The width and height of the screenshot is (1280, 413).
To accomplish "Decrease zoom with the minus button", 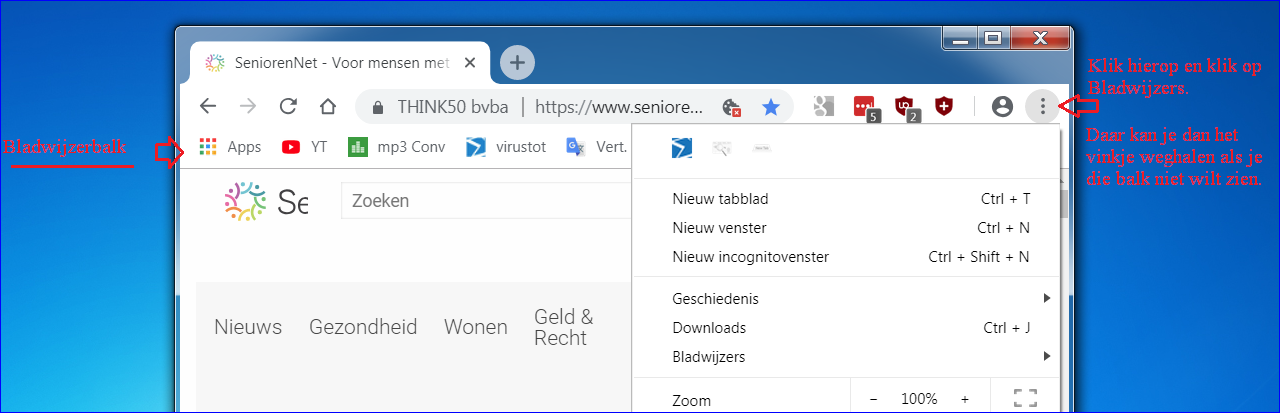I will tap(873, 399).
